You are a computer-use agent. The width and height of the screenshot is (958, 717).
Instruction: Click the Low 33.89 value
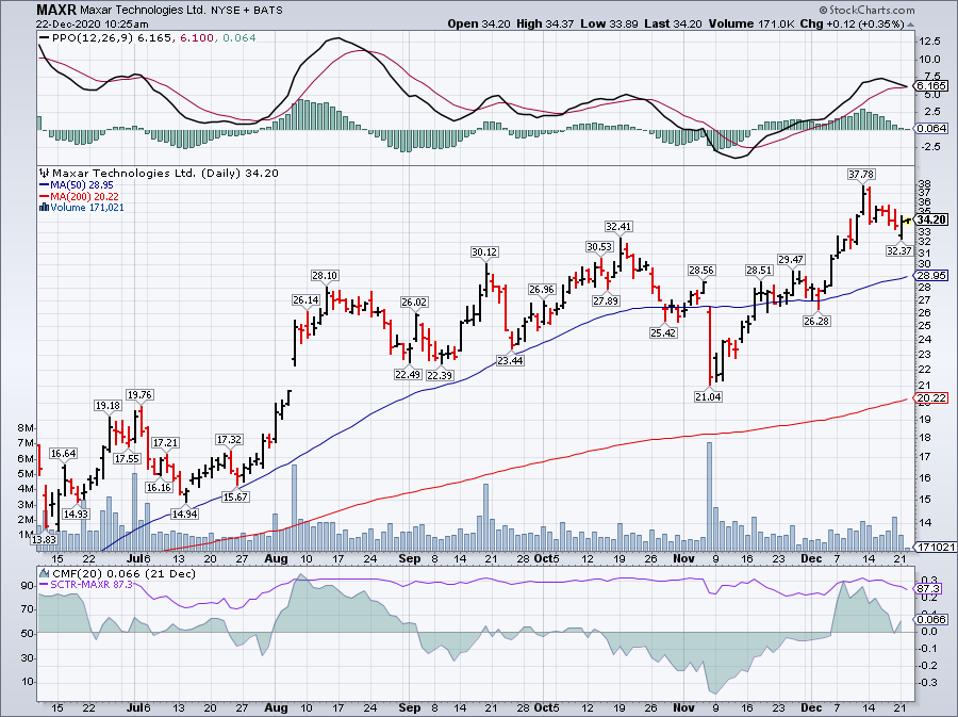(609, 24)
